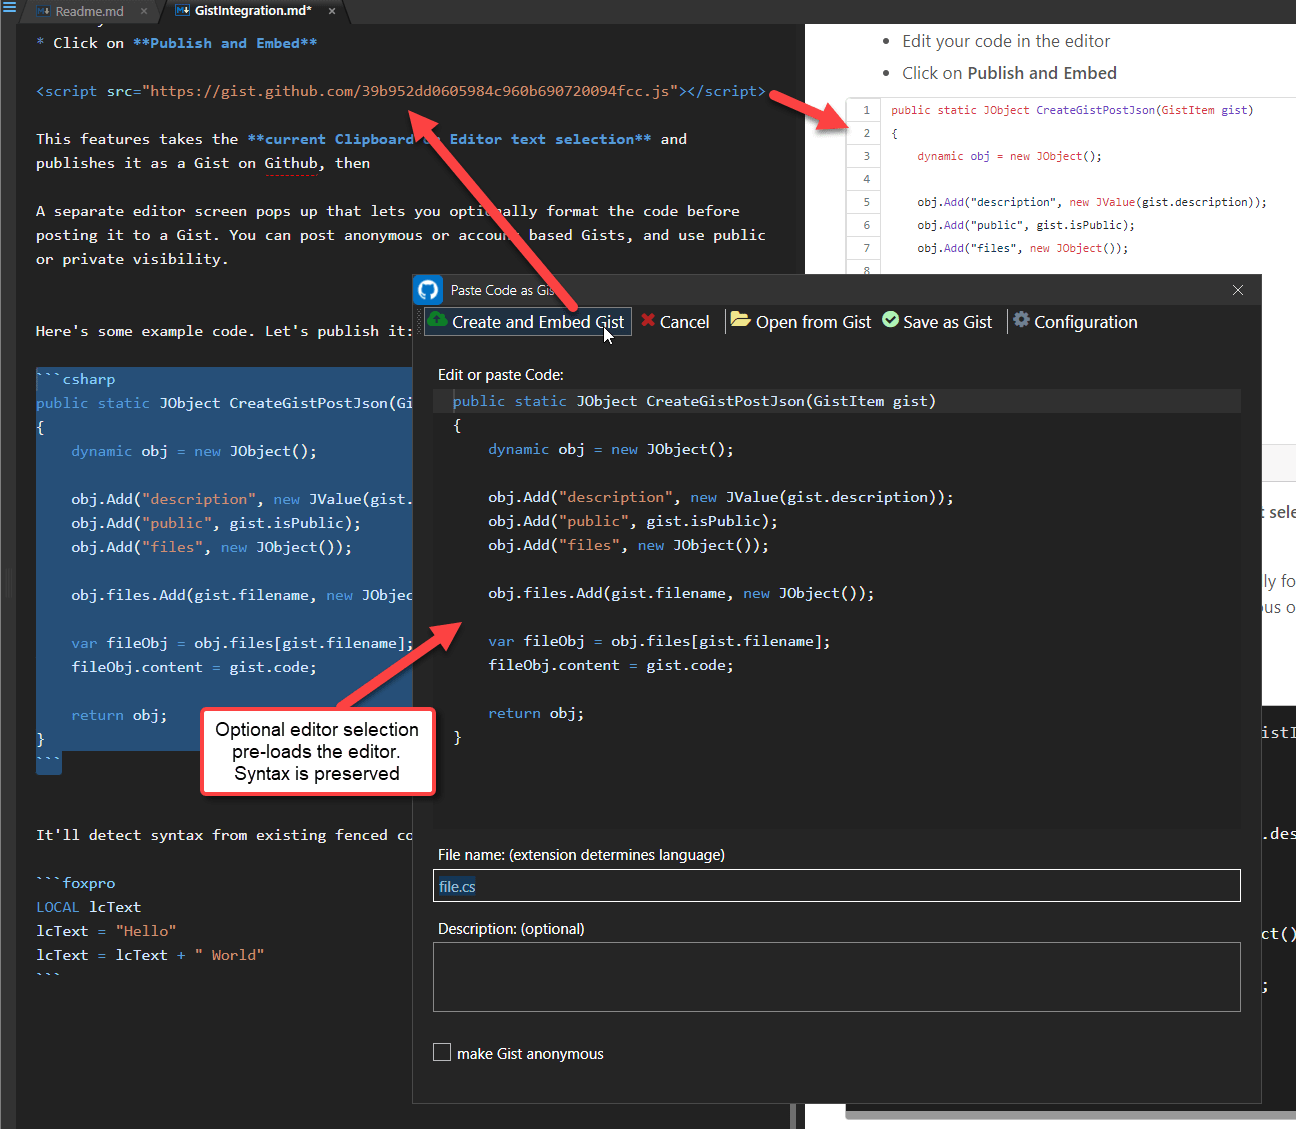Click the Configuration gear icon
The width and height of the screenshot is (1296, 1129).
point(1021,320)
